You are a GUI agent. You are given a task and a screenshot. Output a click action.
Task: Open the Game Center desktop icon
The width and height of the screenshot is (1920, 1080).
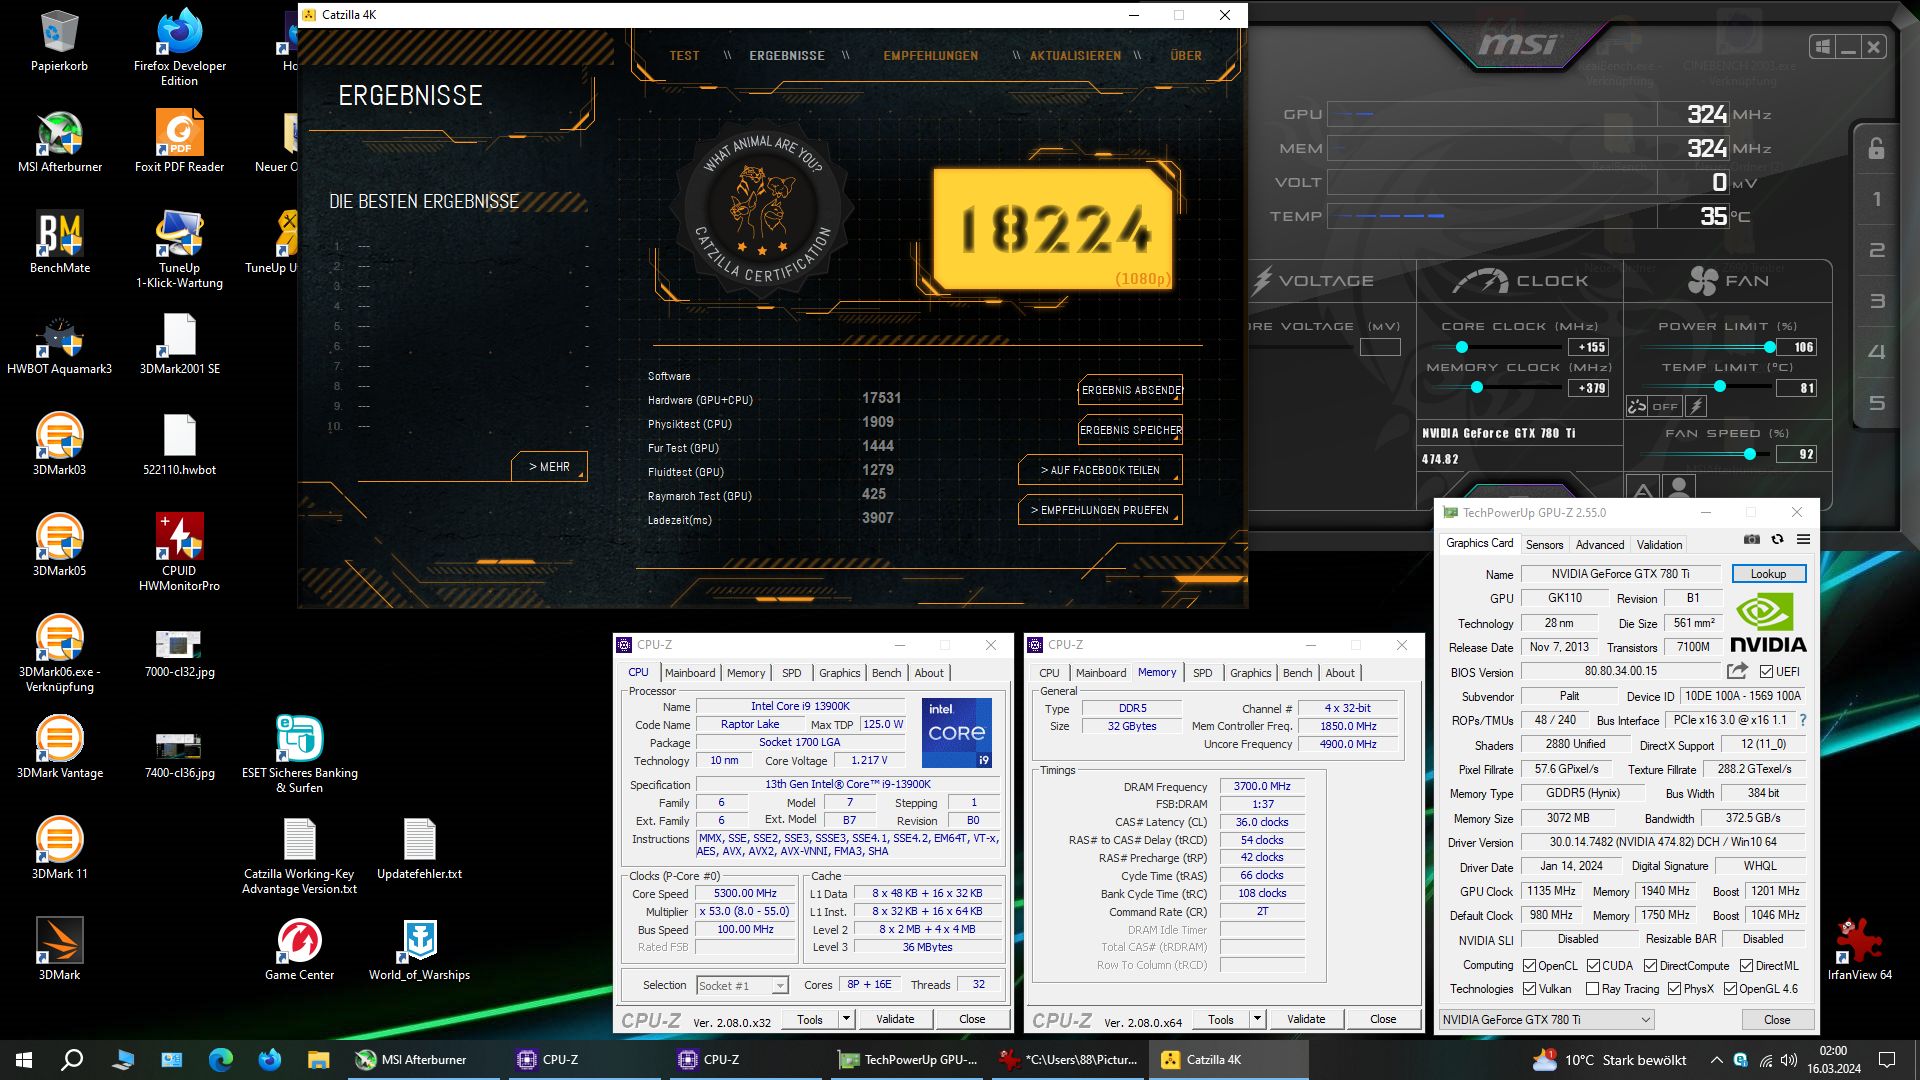(300, 950)
